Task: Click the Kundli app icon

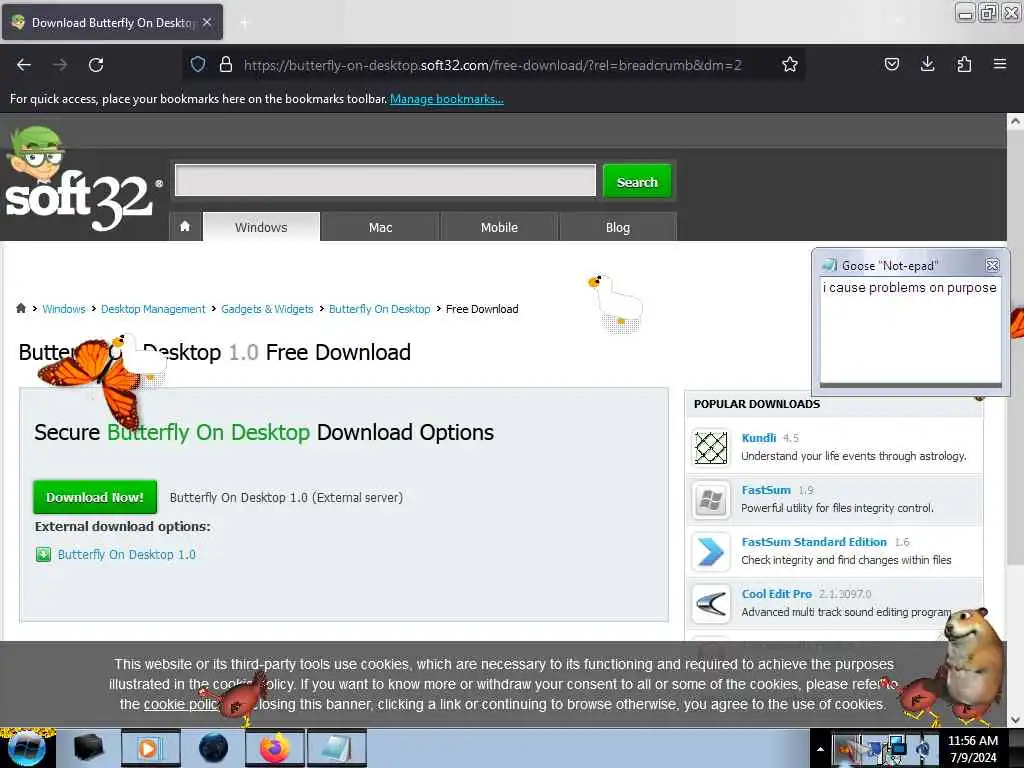Action: click(711, 447)
